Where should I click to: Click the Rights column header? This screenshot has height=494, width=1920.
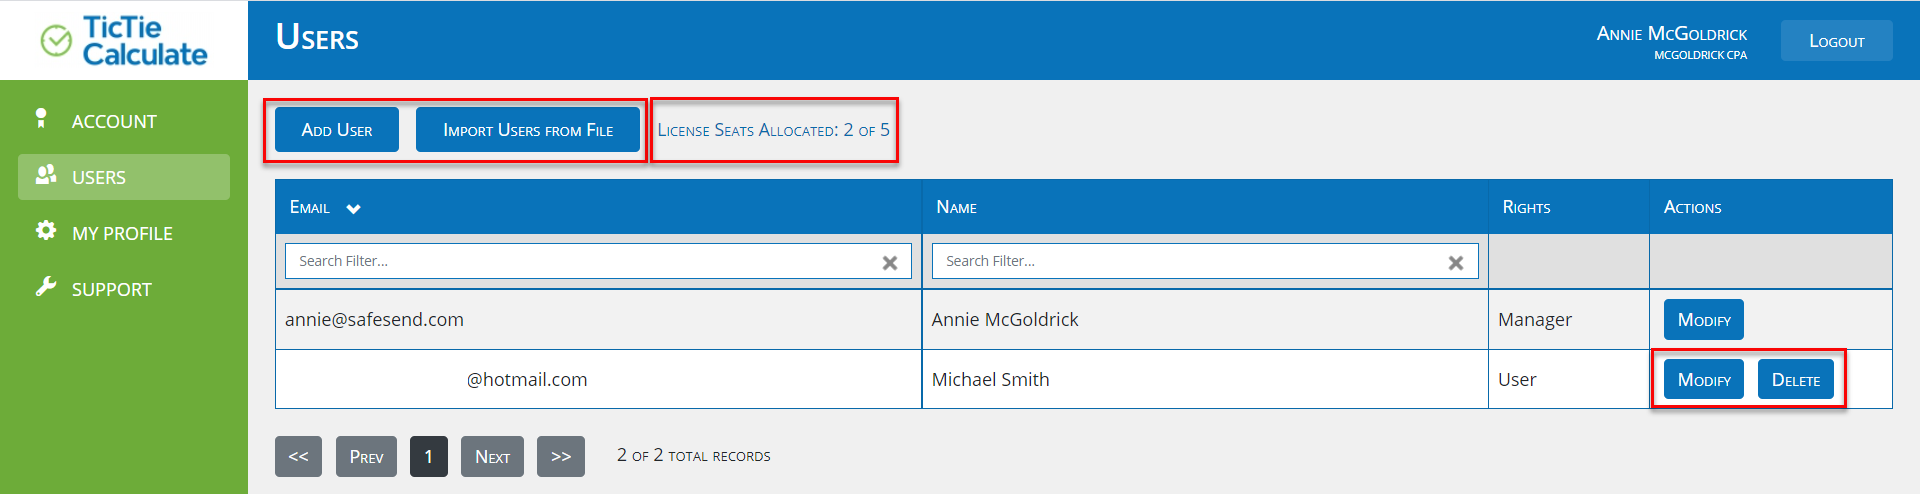pos(1569,207)
